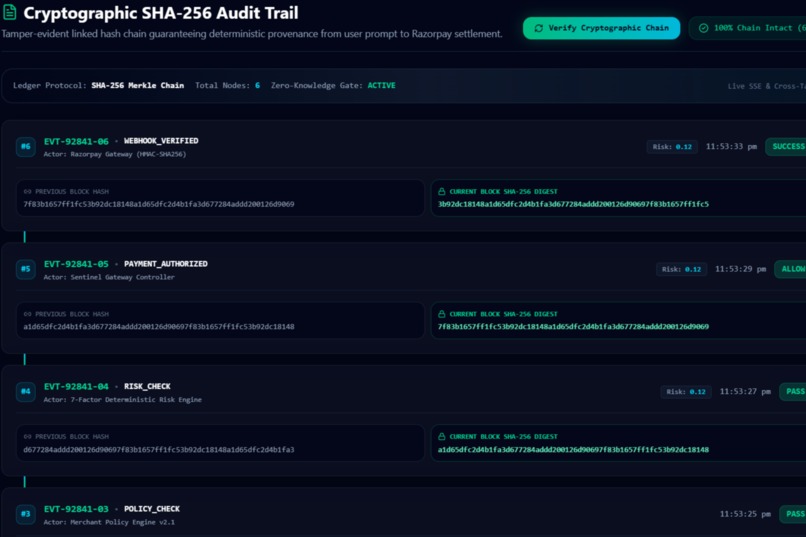Click link icon in event 06 previous hash

(27, 192)
